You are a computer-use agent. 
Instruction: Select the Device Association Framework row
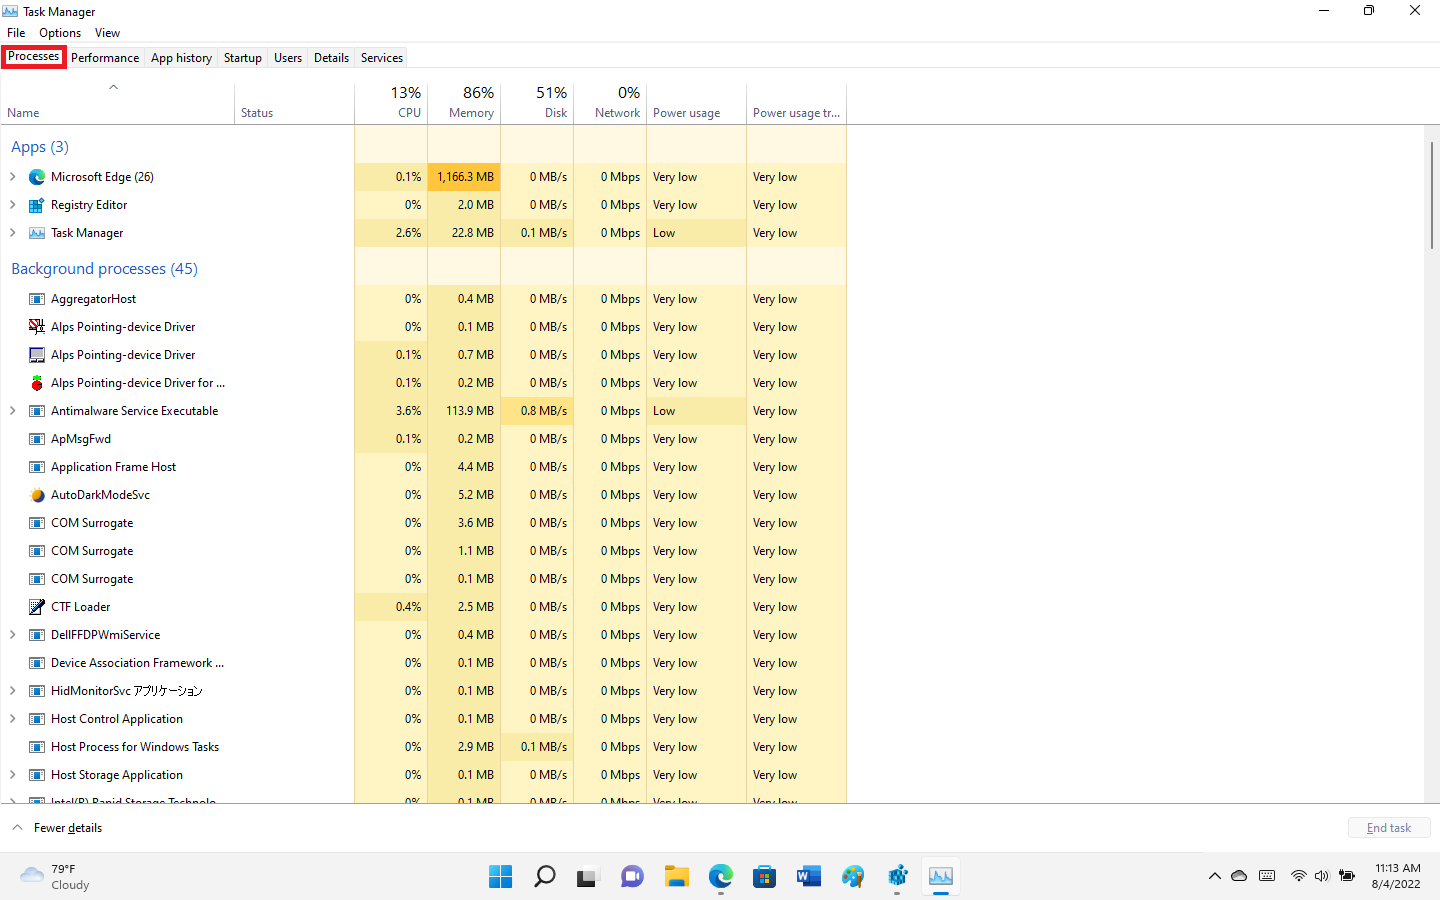click(x=423, y=663)
